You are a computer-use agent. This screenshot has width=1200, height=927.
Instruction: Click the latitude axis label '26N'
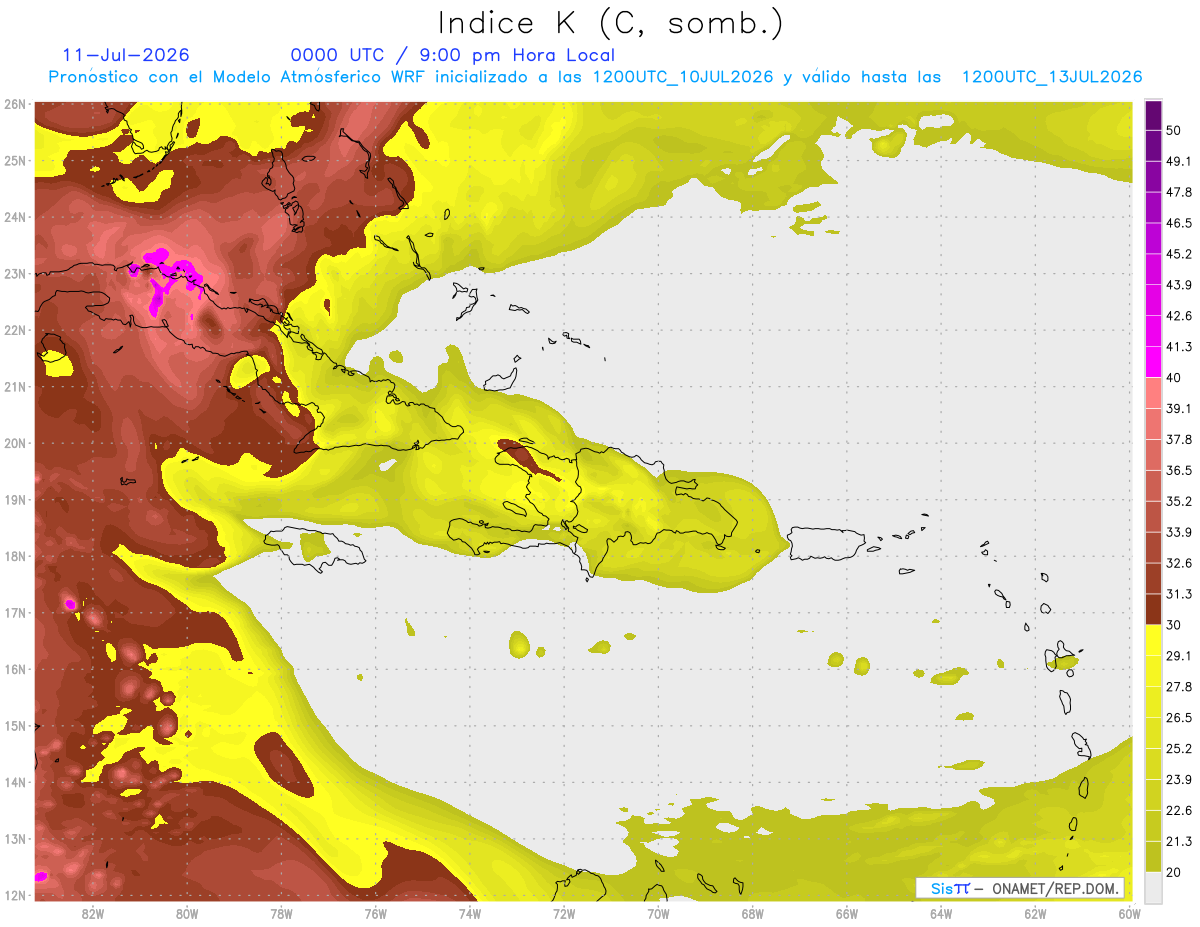(x=15, y=104)
